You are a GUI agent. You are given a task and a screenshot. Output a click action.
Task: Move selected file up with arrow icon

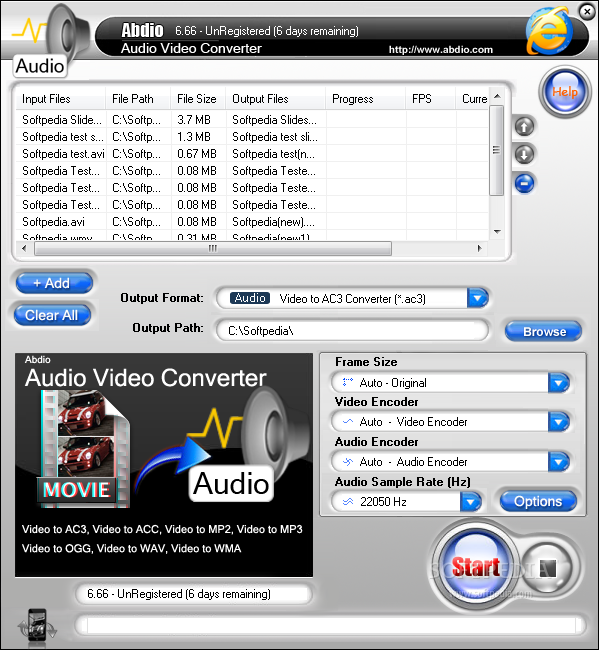click(524, 126)
